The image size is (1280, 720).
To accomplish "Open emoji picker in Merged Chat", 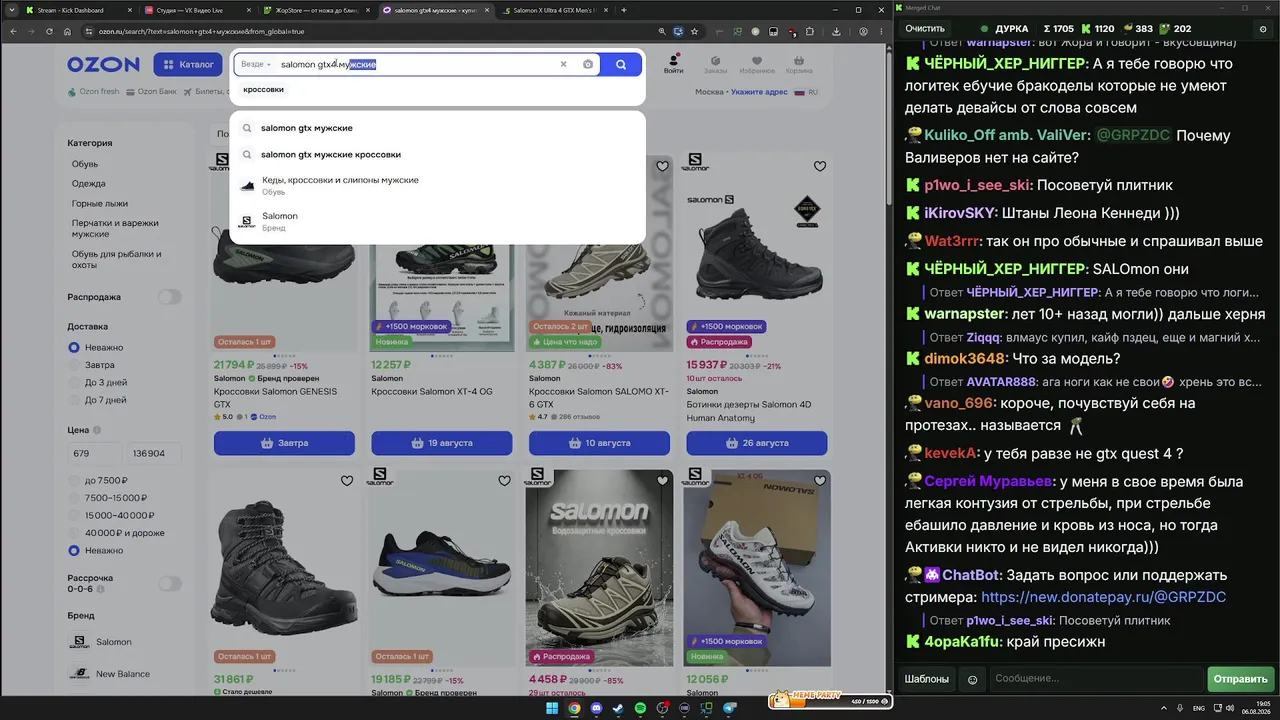I will [972, 679].
